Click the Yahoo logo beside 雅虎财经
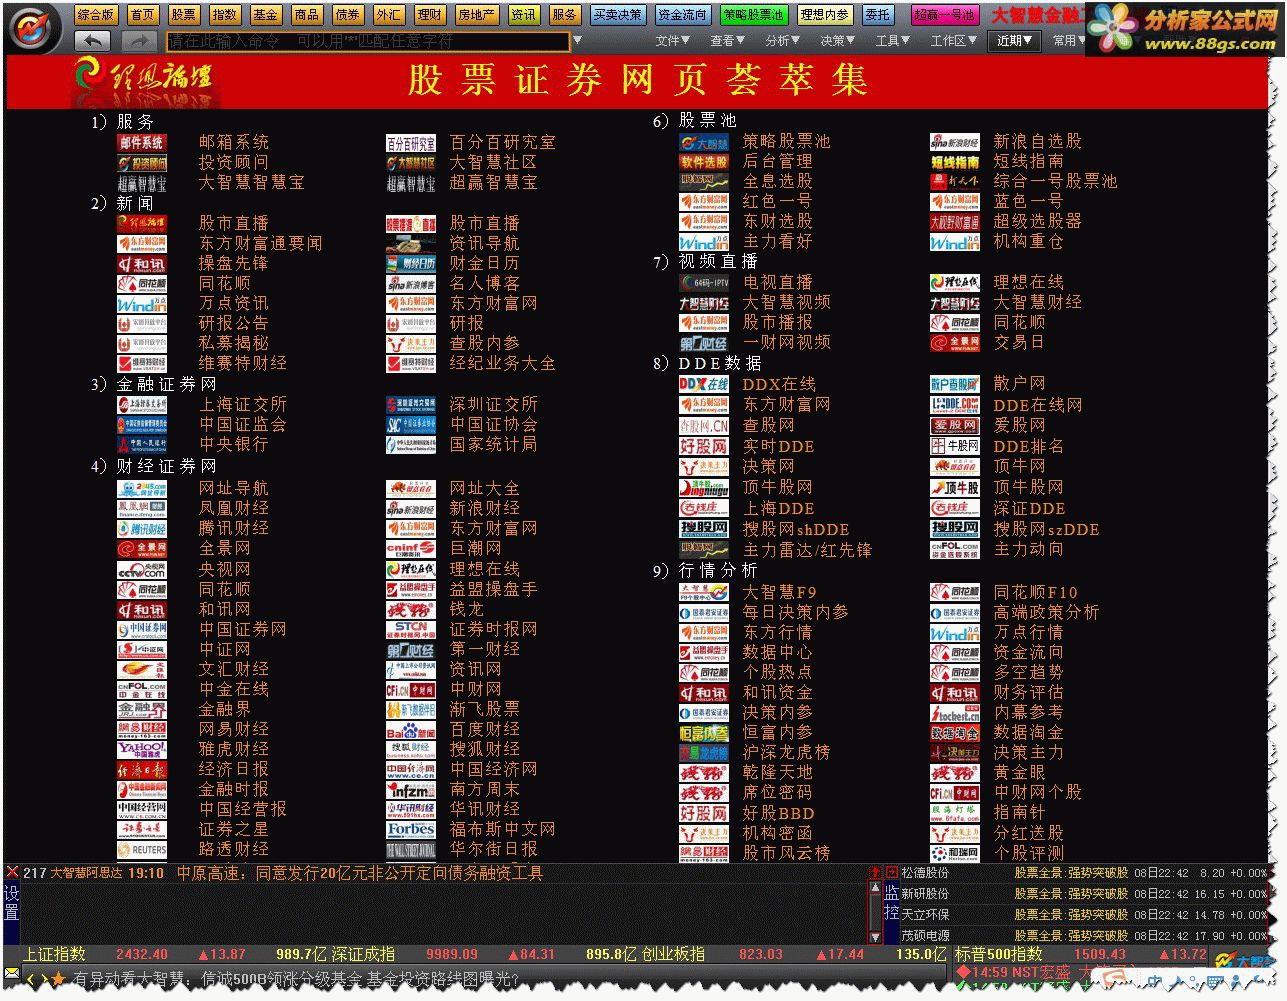 (142, 749)
